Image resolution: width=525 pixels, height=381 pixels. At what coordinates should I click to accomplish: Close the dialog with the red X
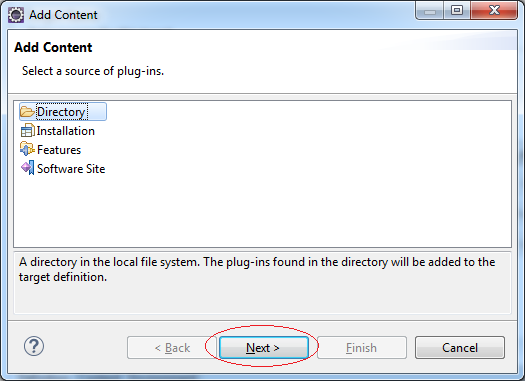494,11
